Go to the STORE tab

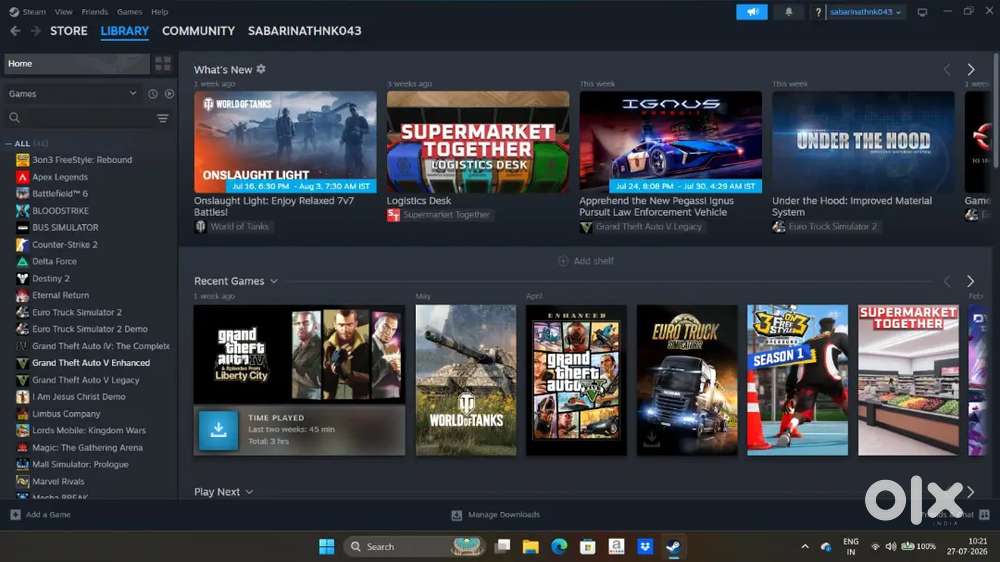[x=69, y=31]
